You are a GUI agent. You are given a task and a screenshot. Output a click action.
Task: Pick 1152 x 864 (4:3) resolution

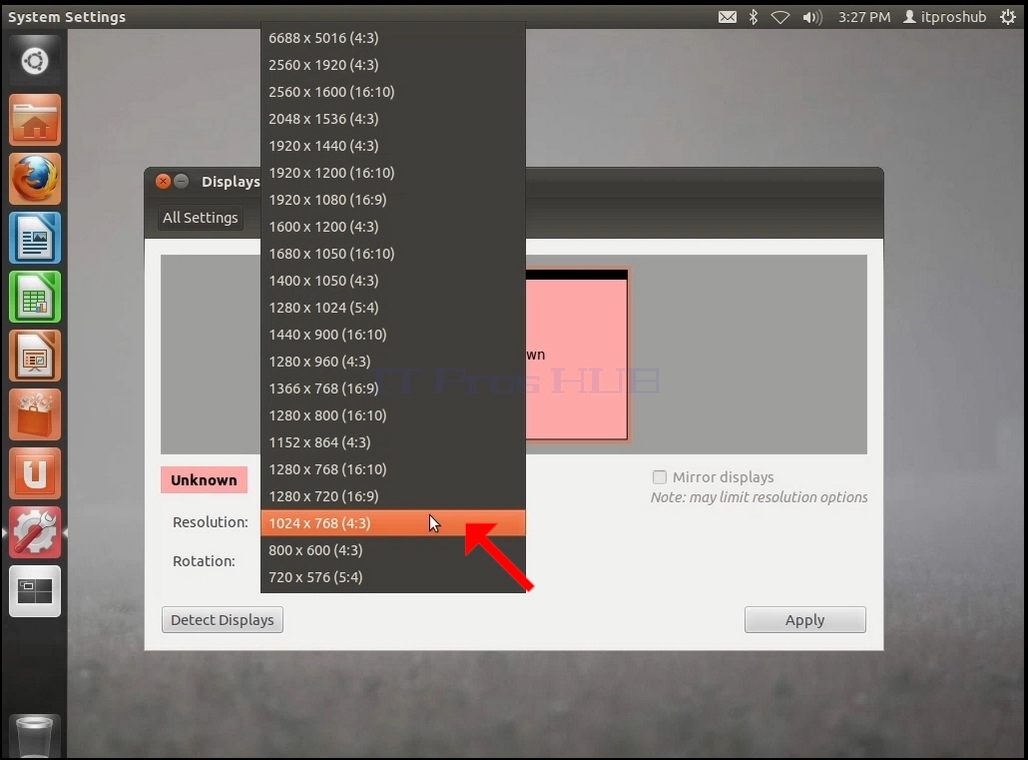coord(393,442)
